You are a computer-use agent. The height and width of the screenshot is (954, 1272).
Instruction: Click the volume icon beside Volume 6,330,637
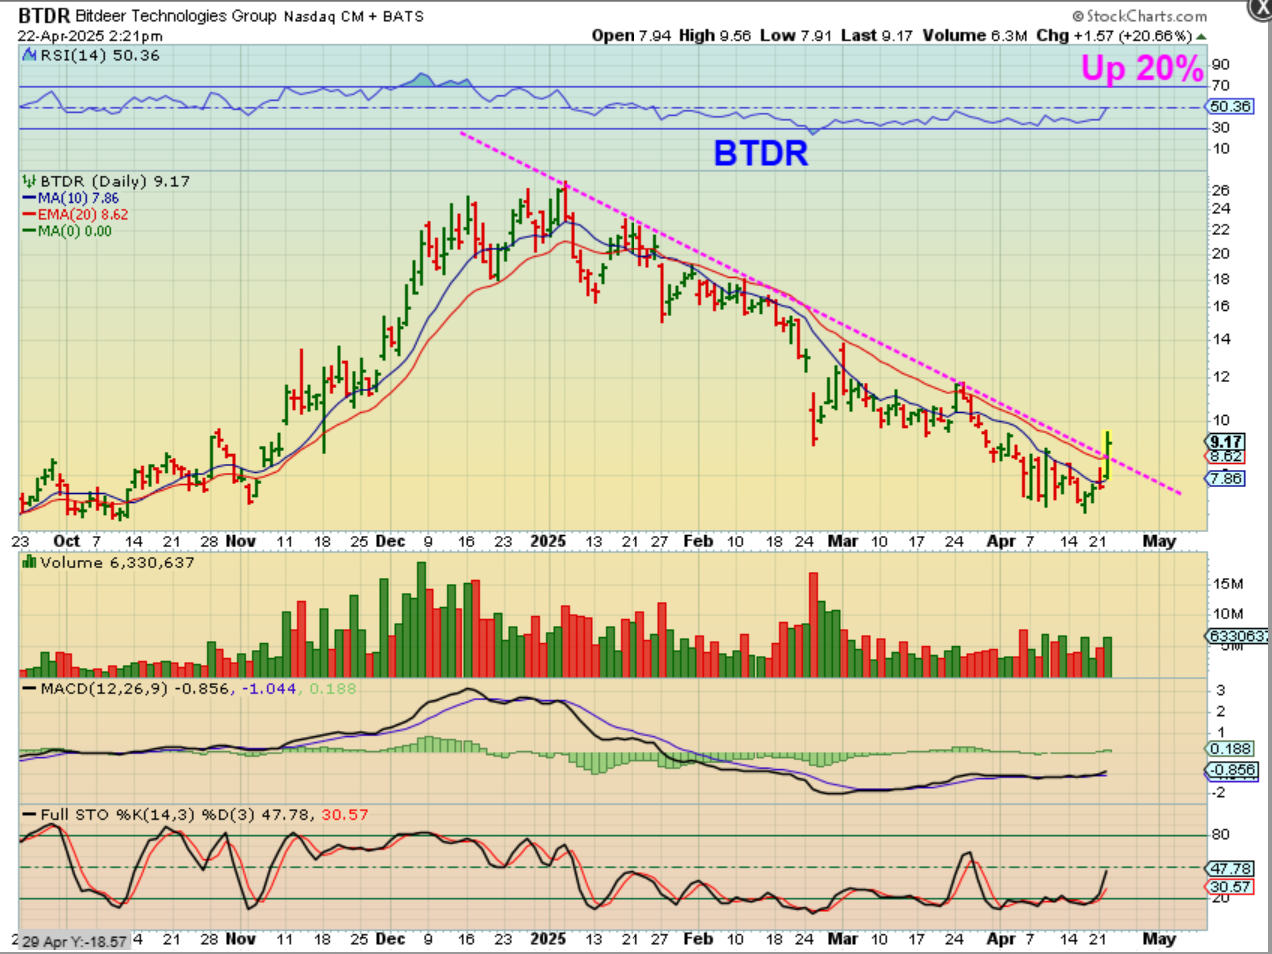coord(29,563)
